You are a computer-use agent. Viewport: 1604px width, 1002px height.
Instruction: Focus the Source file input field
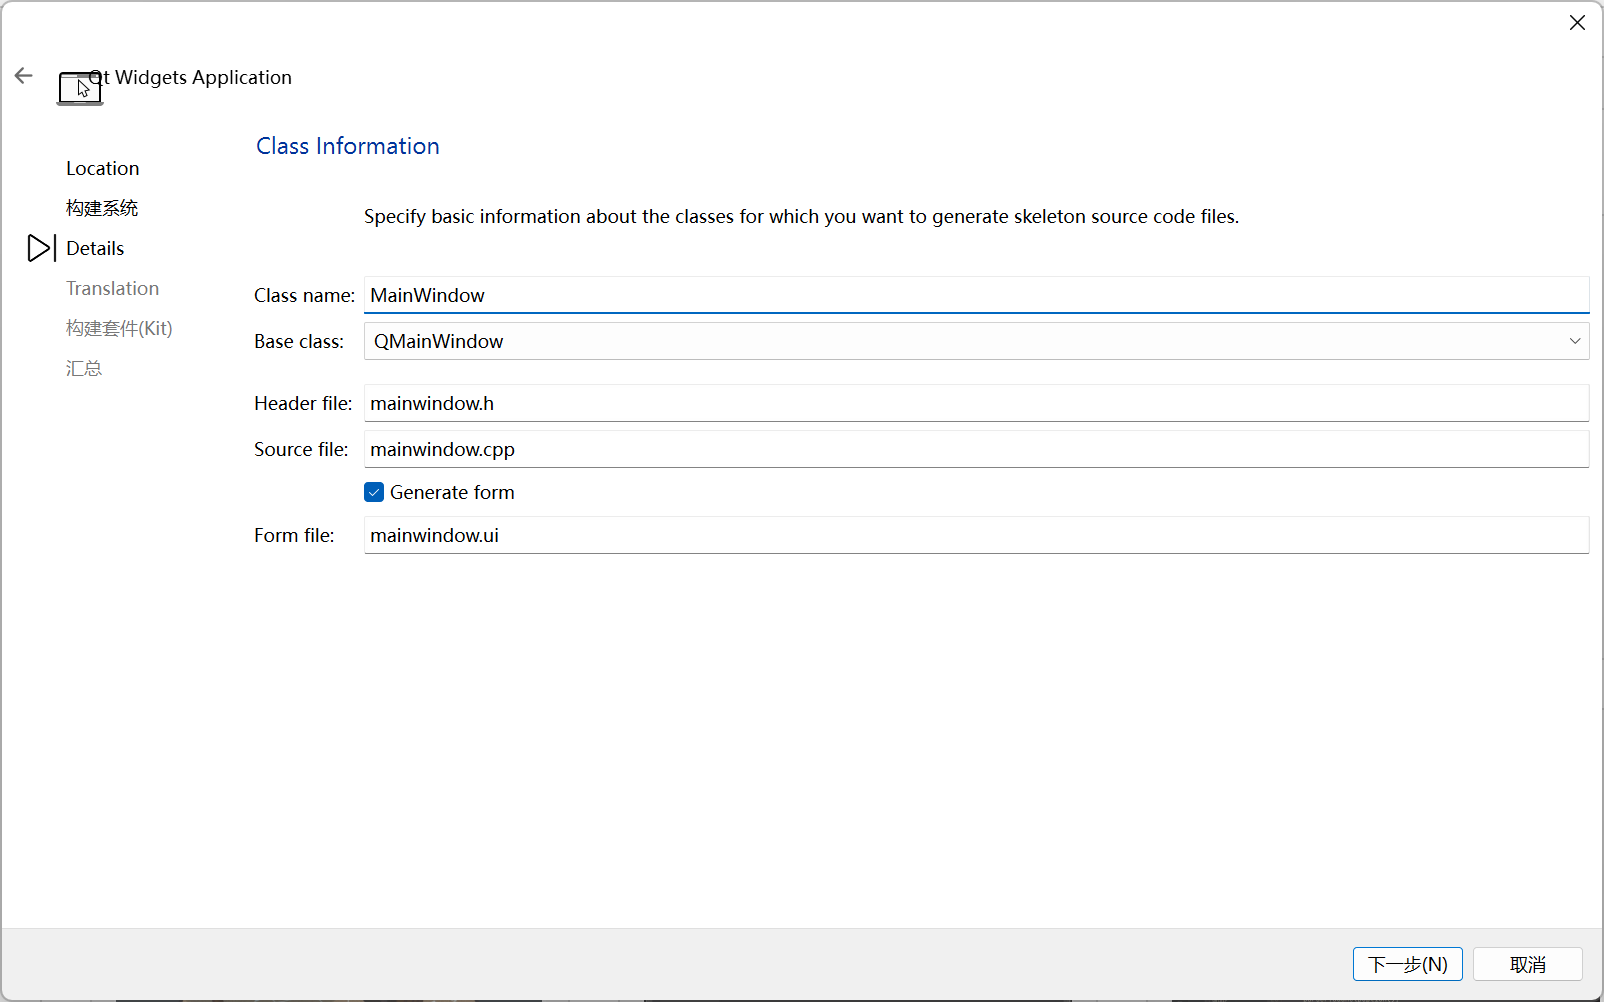point(976,449)
